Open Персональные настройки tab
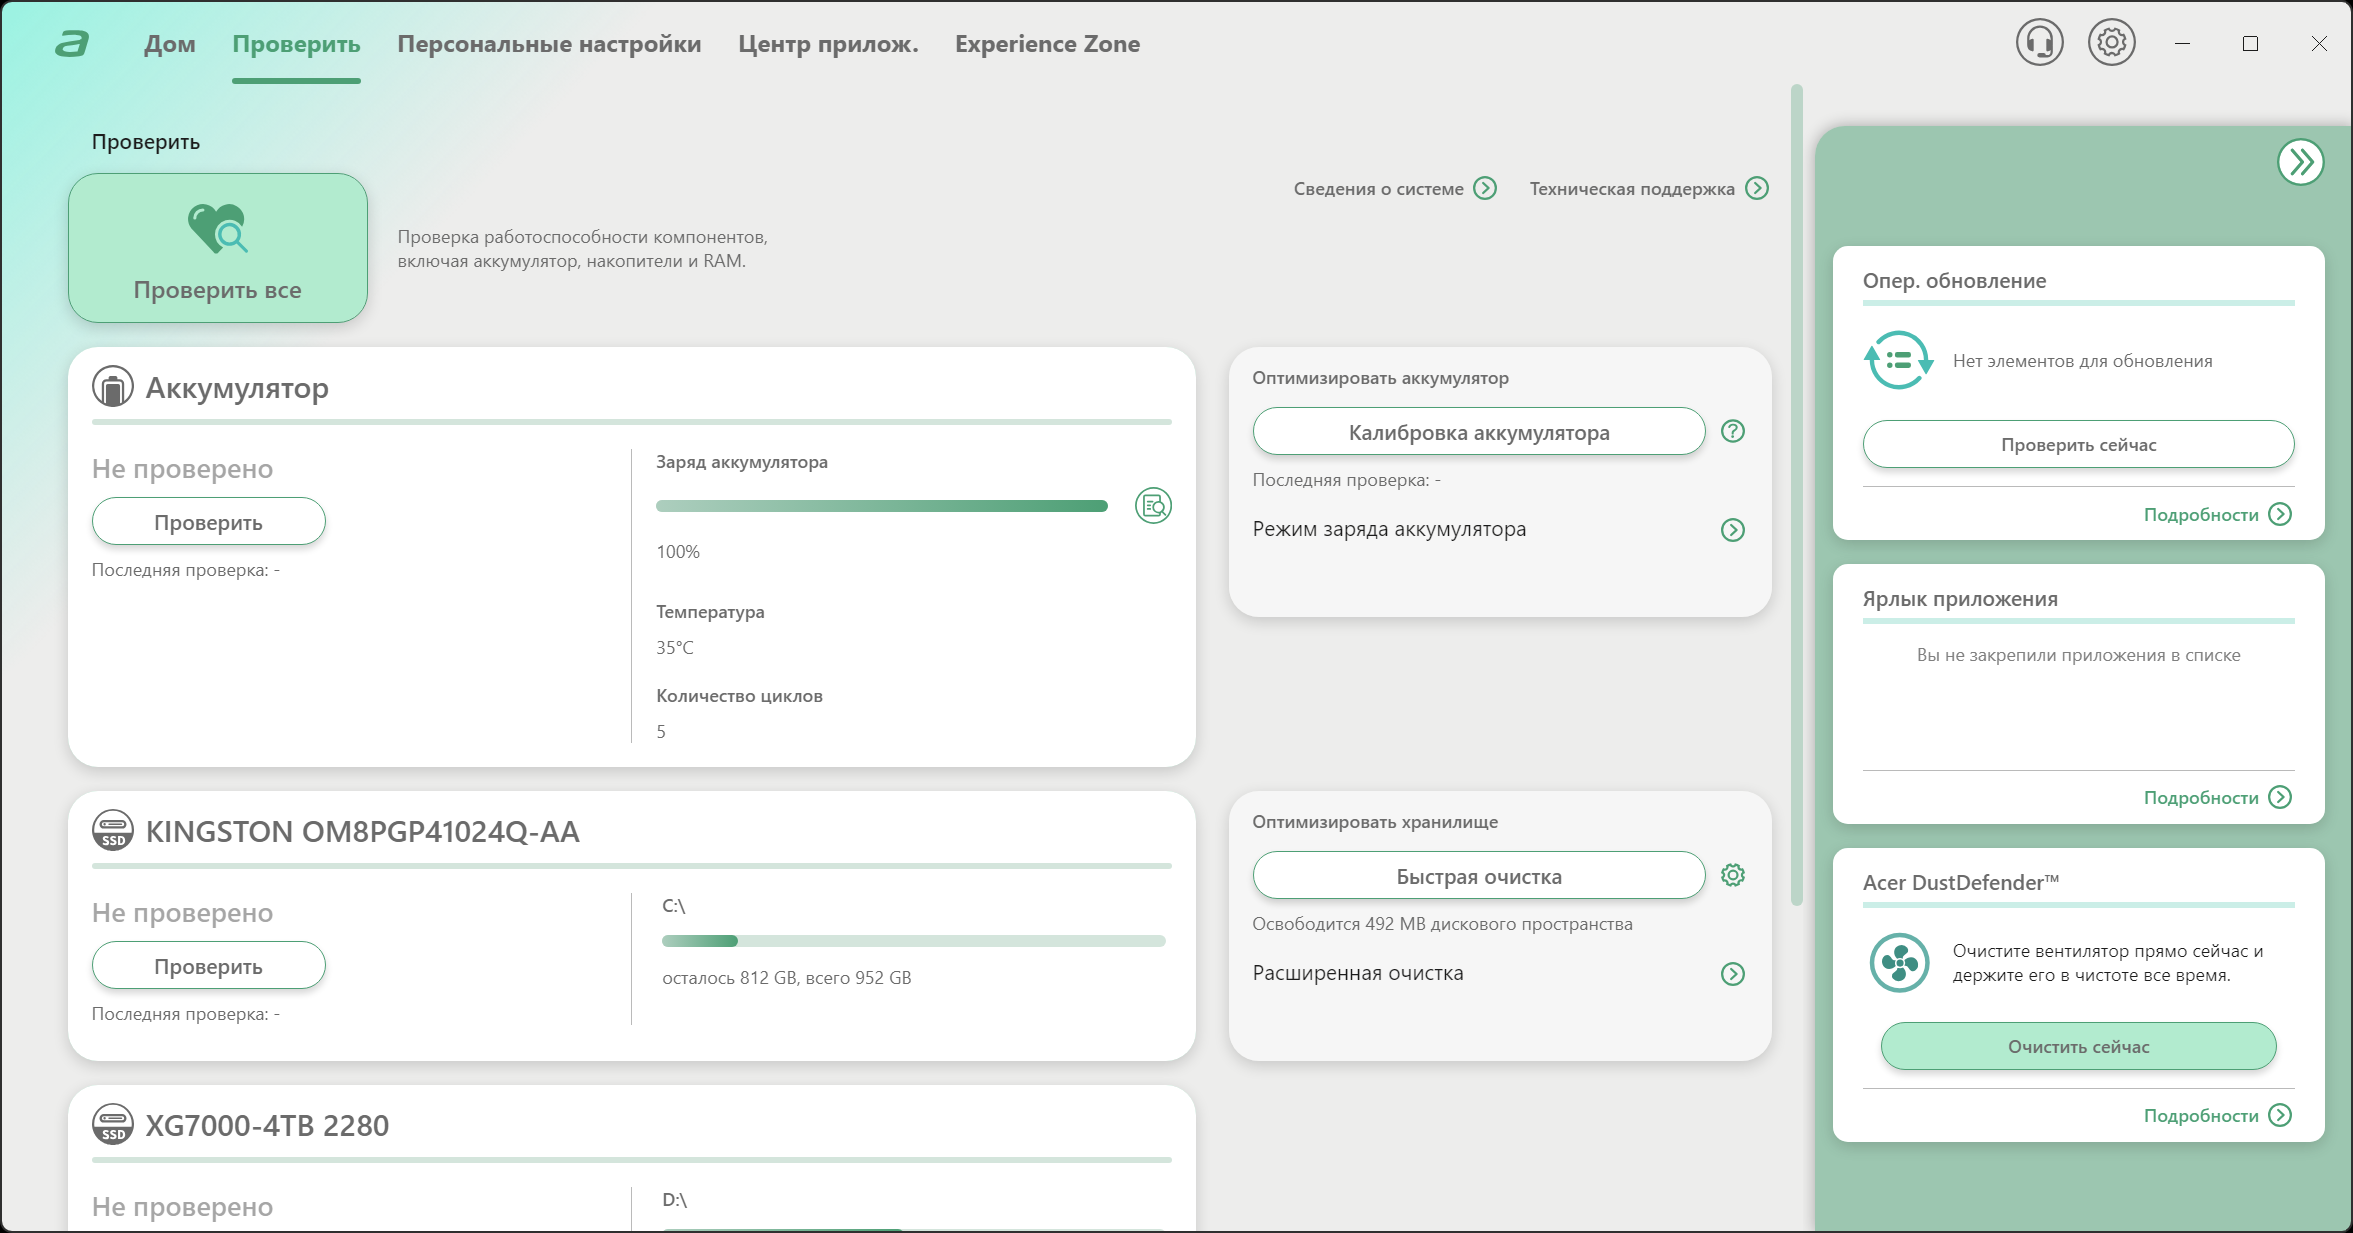This screenshot has height=1233, width=2353. point(549,44)
